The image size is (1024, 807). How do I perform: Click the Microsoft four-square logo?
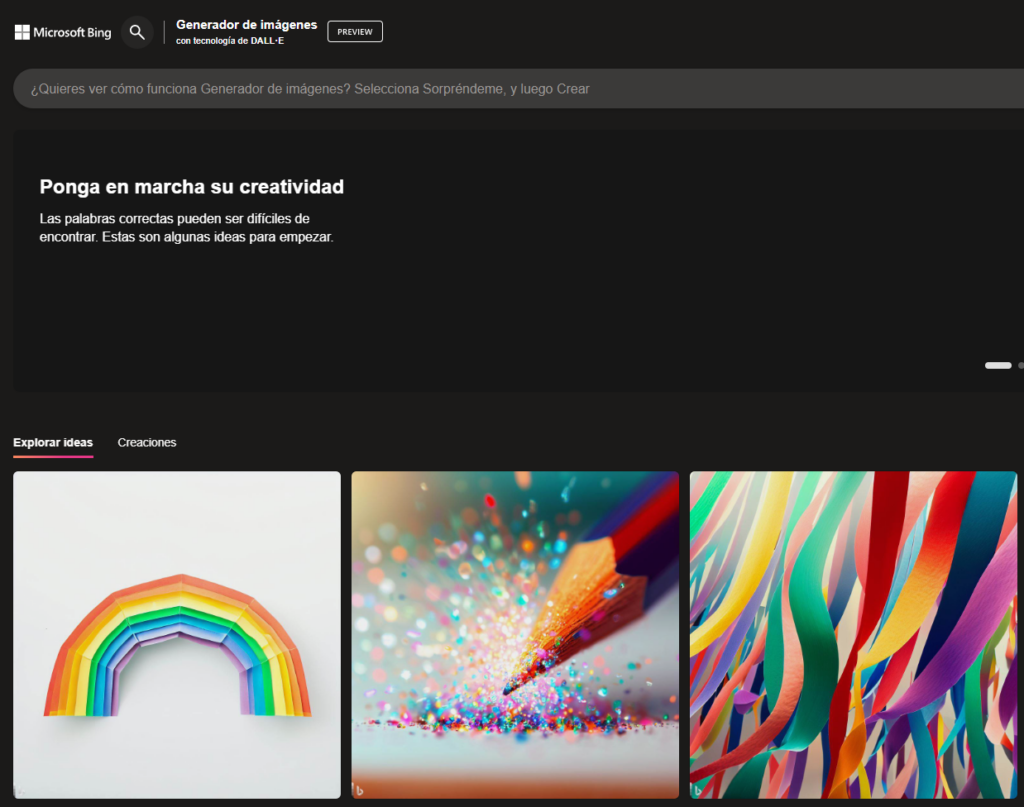pyautogui.click(x=22, y=32)
